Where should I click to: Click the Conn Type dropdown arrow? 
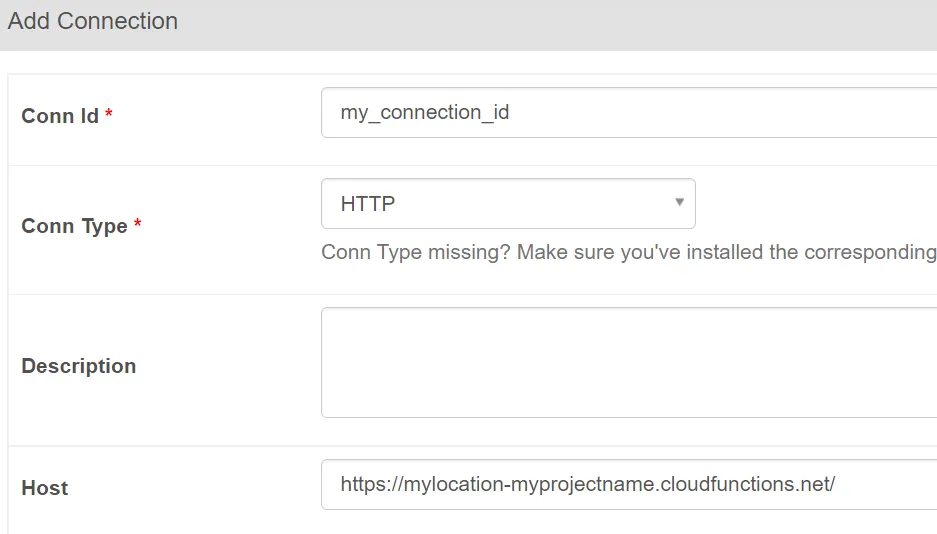pyautogui.click(x=679, y=203)
